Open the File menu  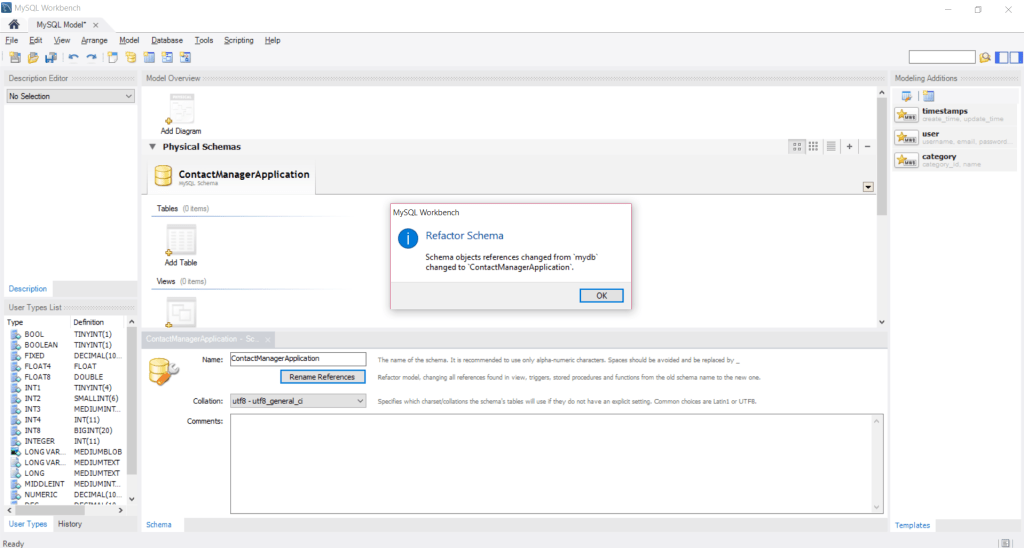12,40
